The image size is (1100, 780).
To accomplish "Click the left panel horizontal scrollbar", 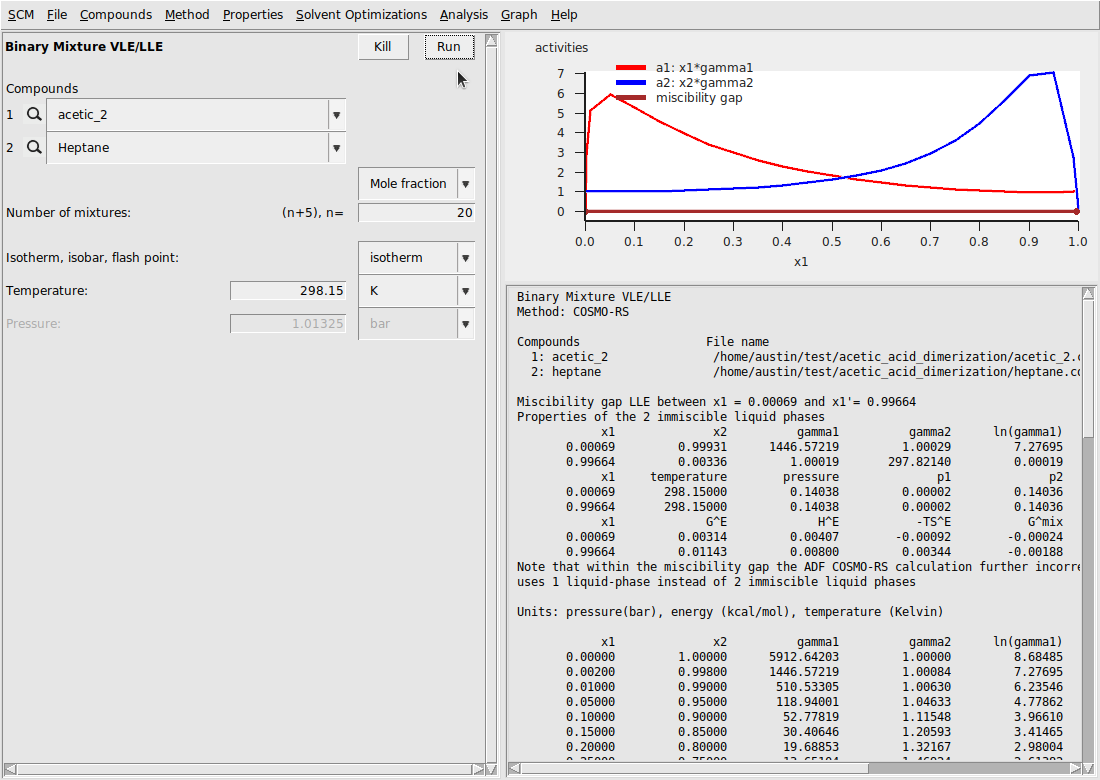I will coord(243,769).
